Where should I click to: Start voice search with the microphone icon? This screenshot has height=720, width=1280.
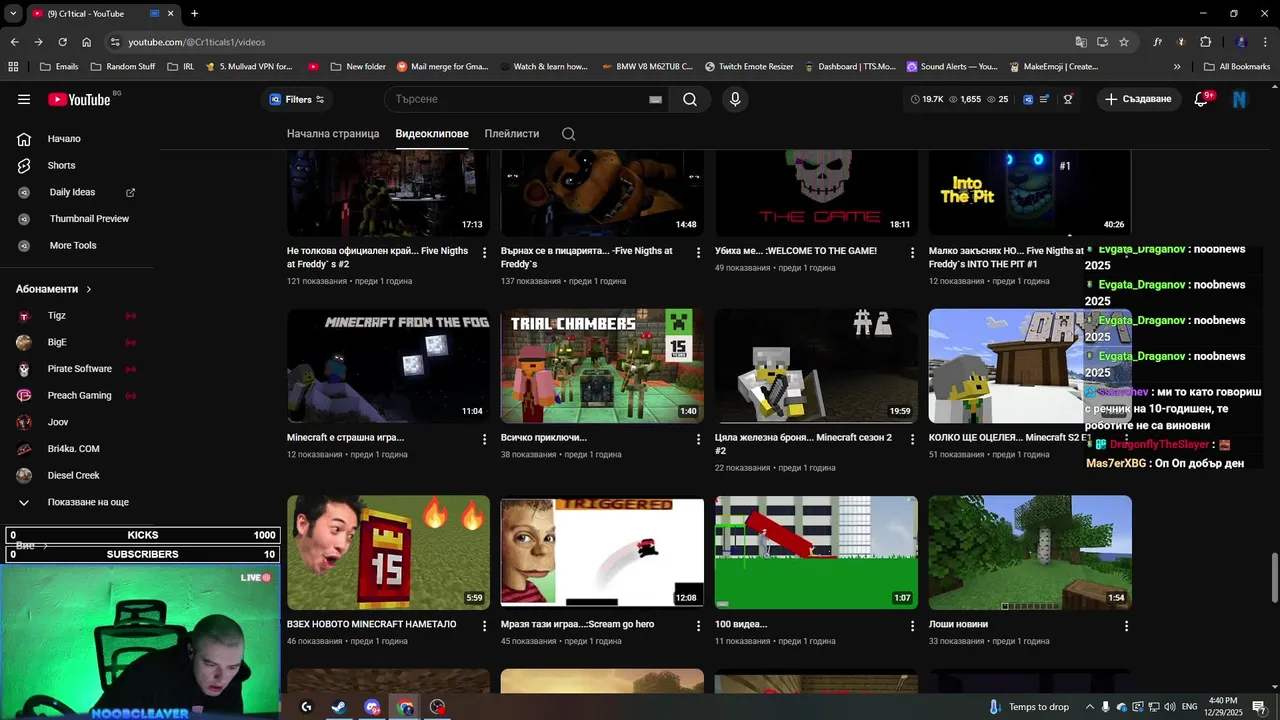point(735,99)
